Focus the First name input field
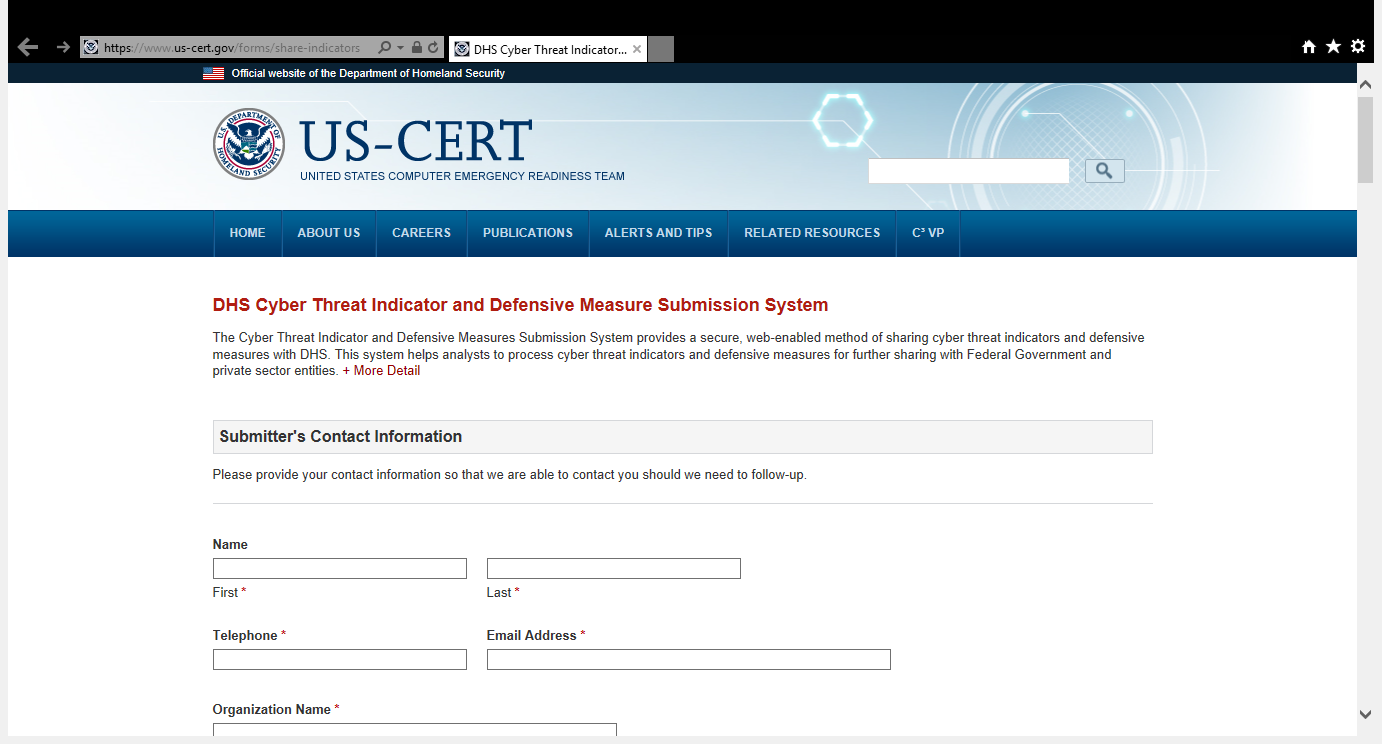This screenshot has height=744, width=1382. click(339, 569)
